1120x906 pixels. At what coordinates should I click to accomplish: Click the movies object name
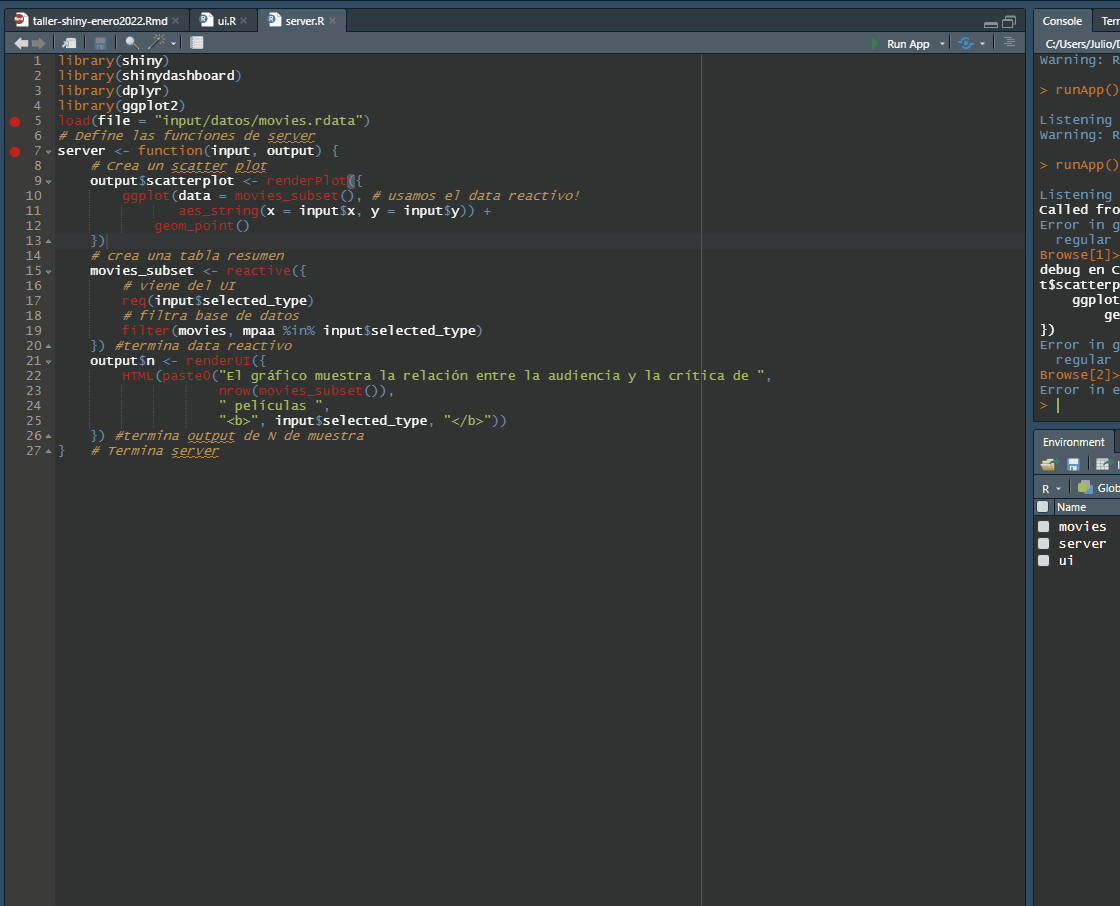(x=1082, y=527)
